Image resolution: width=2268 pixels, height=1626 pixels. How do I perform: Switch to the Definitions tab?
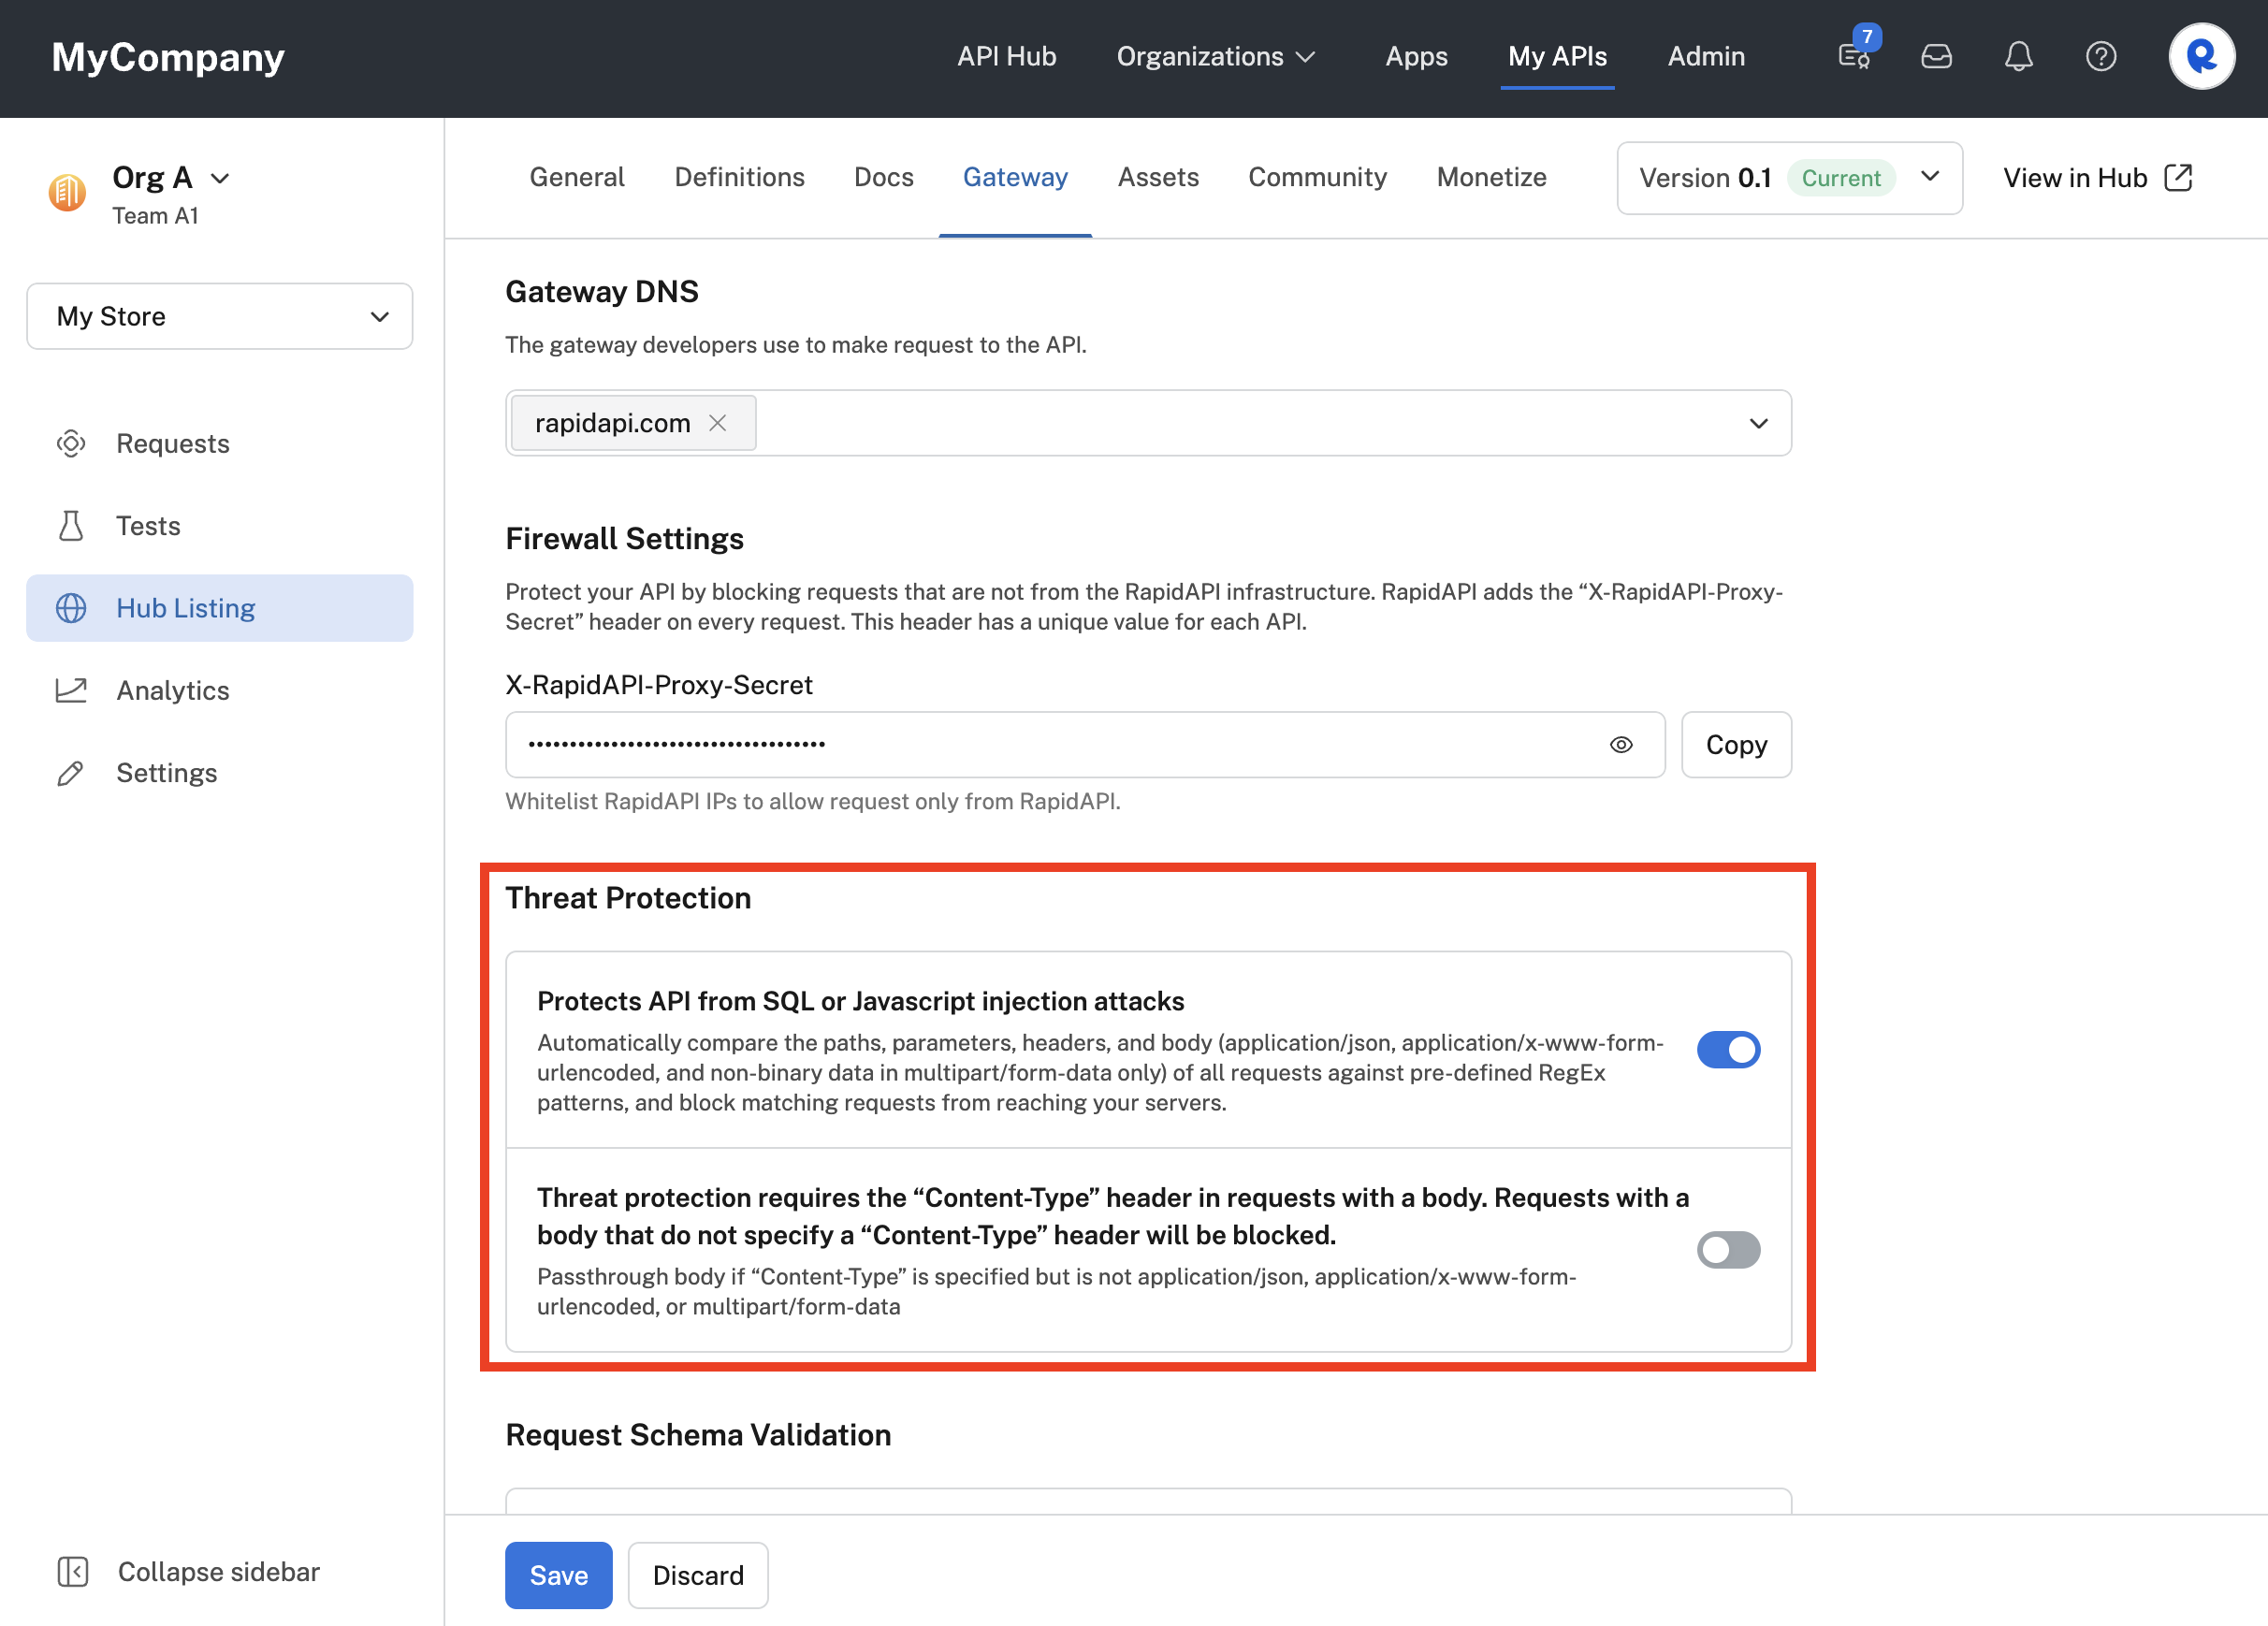pyautogui.click(x=739, y=177)
